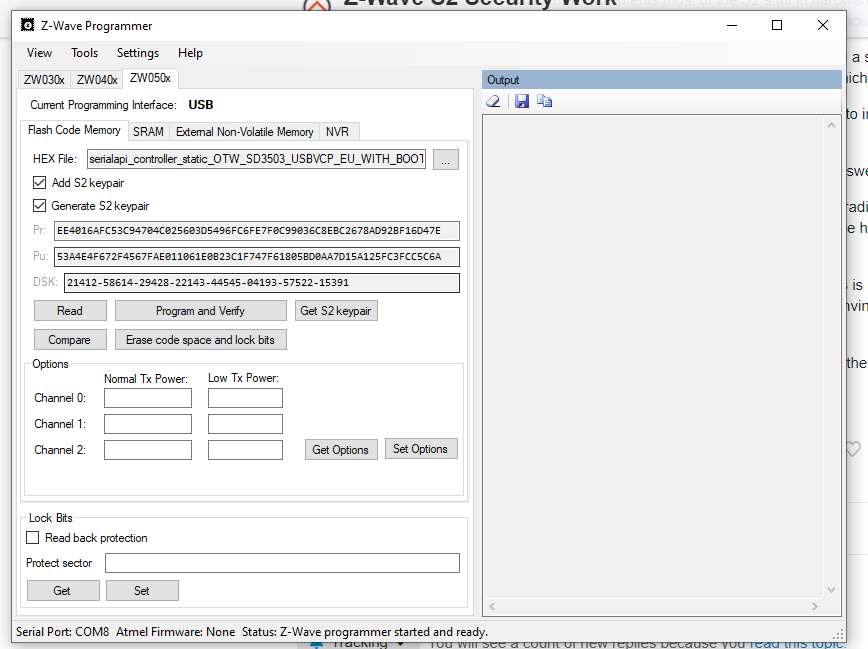Click output horizontal scrollbar right arrow
Viewport: 868px width, 649px height.
pos(814,606)
